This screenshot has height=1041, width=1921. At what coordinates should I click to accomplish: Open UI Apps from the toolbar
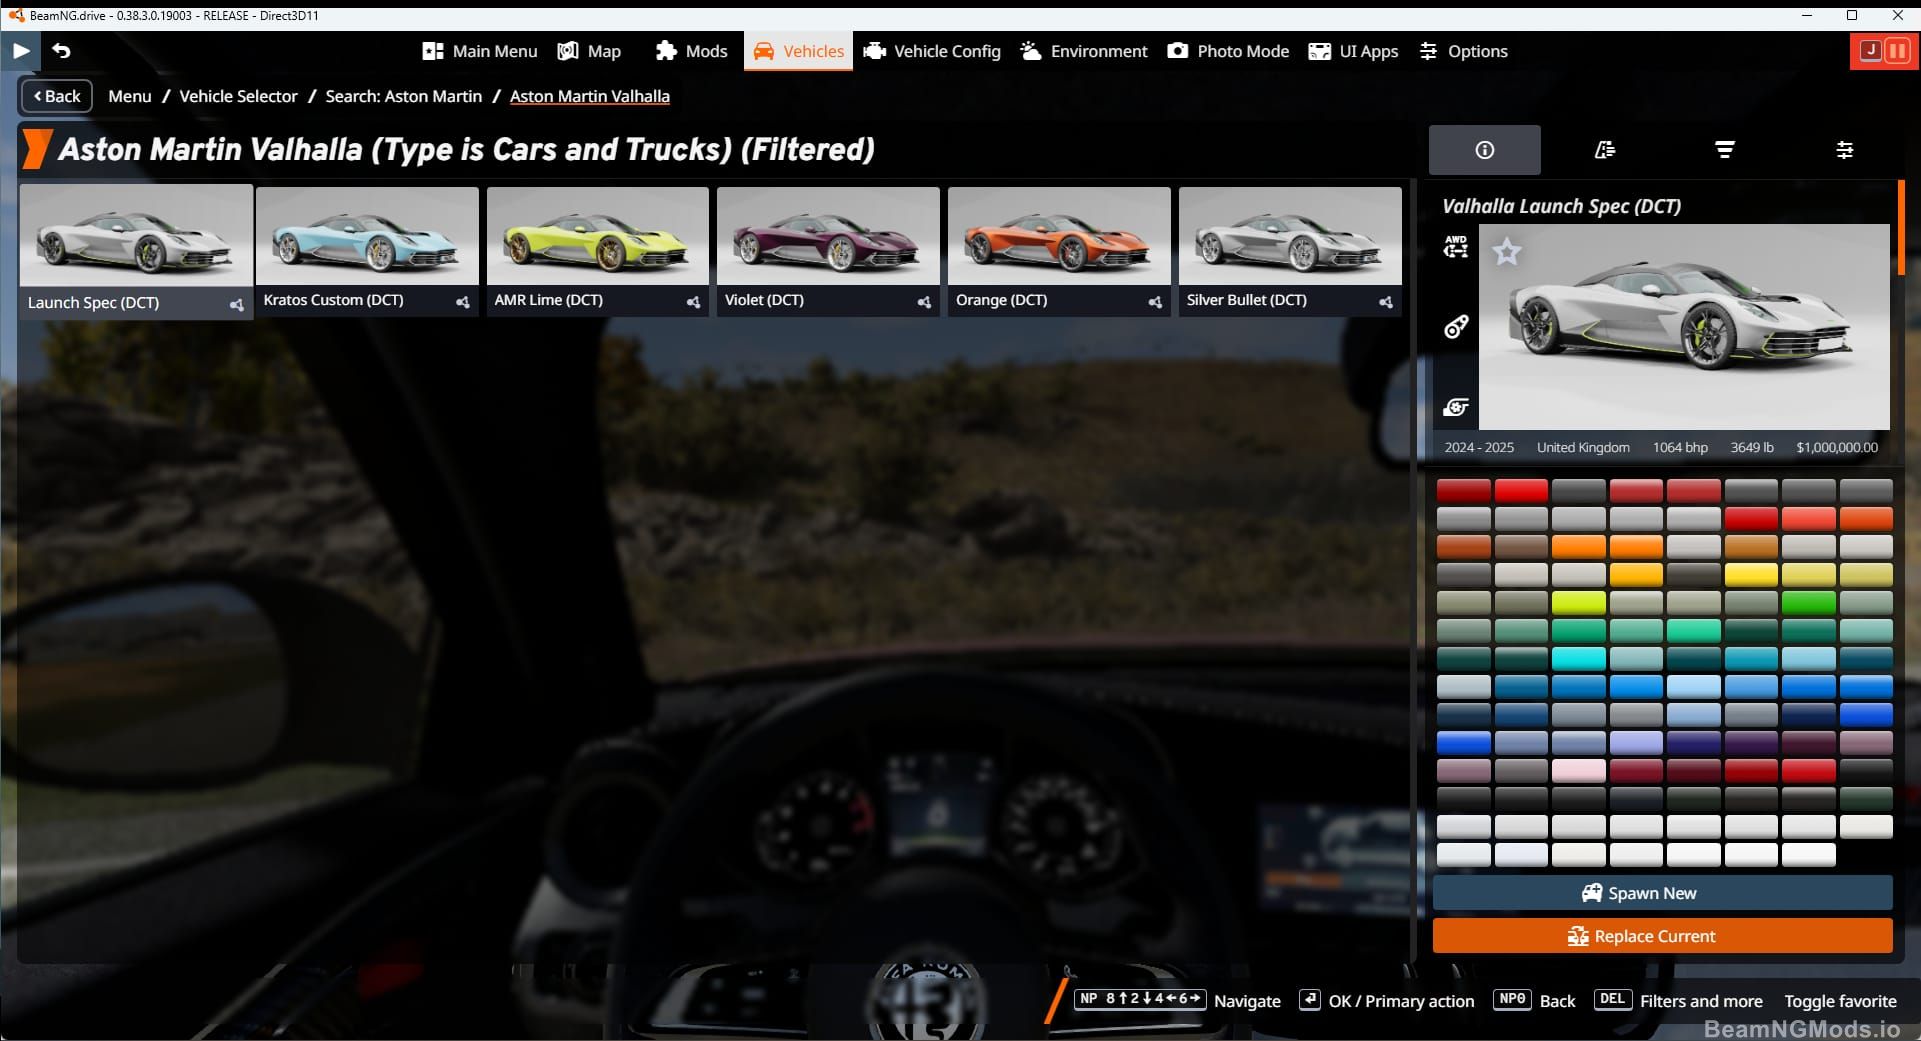[1352, 51]
